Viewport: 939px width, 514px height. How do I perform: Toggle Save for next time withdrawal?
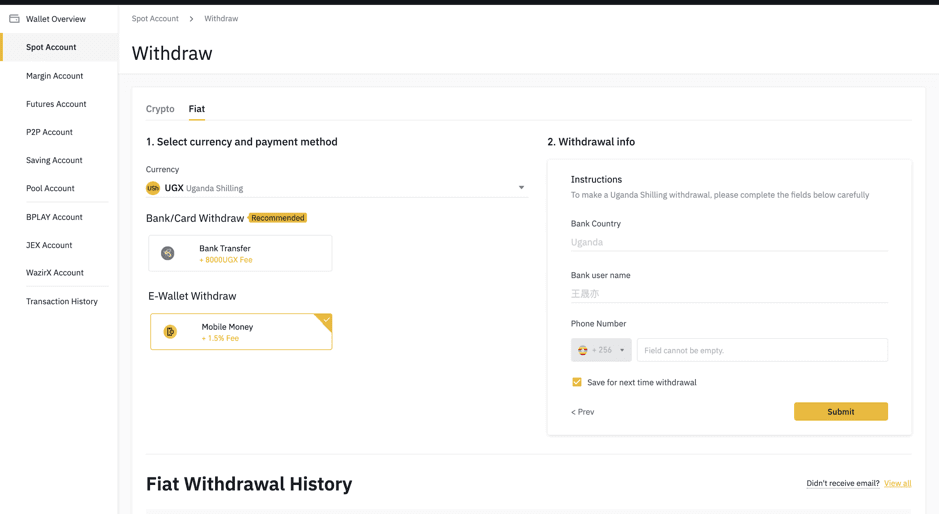pyautogui.click(x=577, y=382)
